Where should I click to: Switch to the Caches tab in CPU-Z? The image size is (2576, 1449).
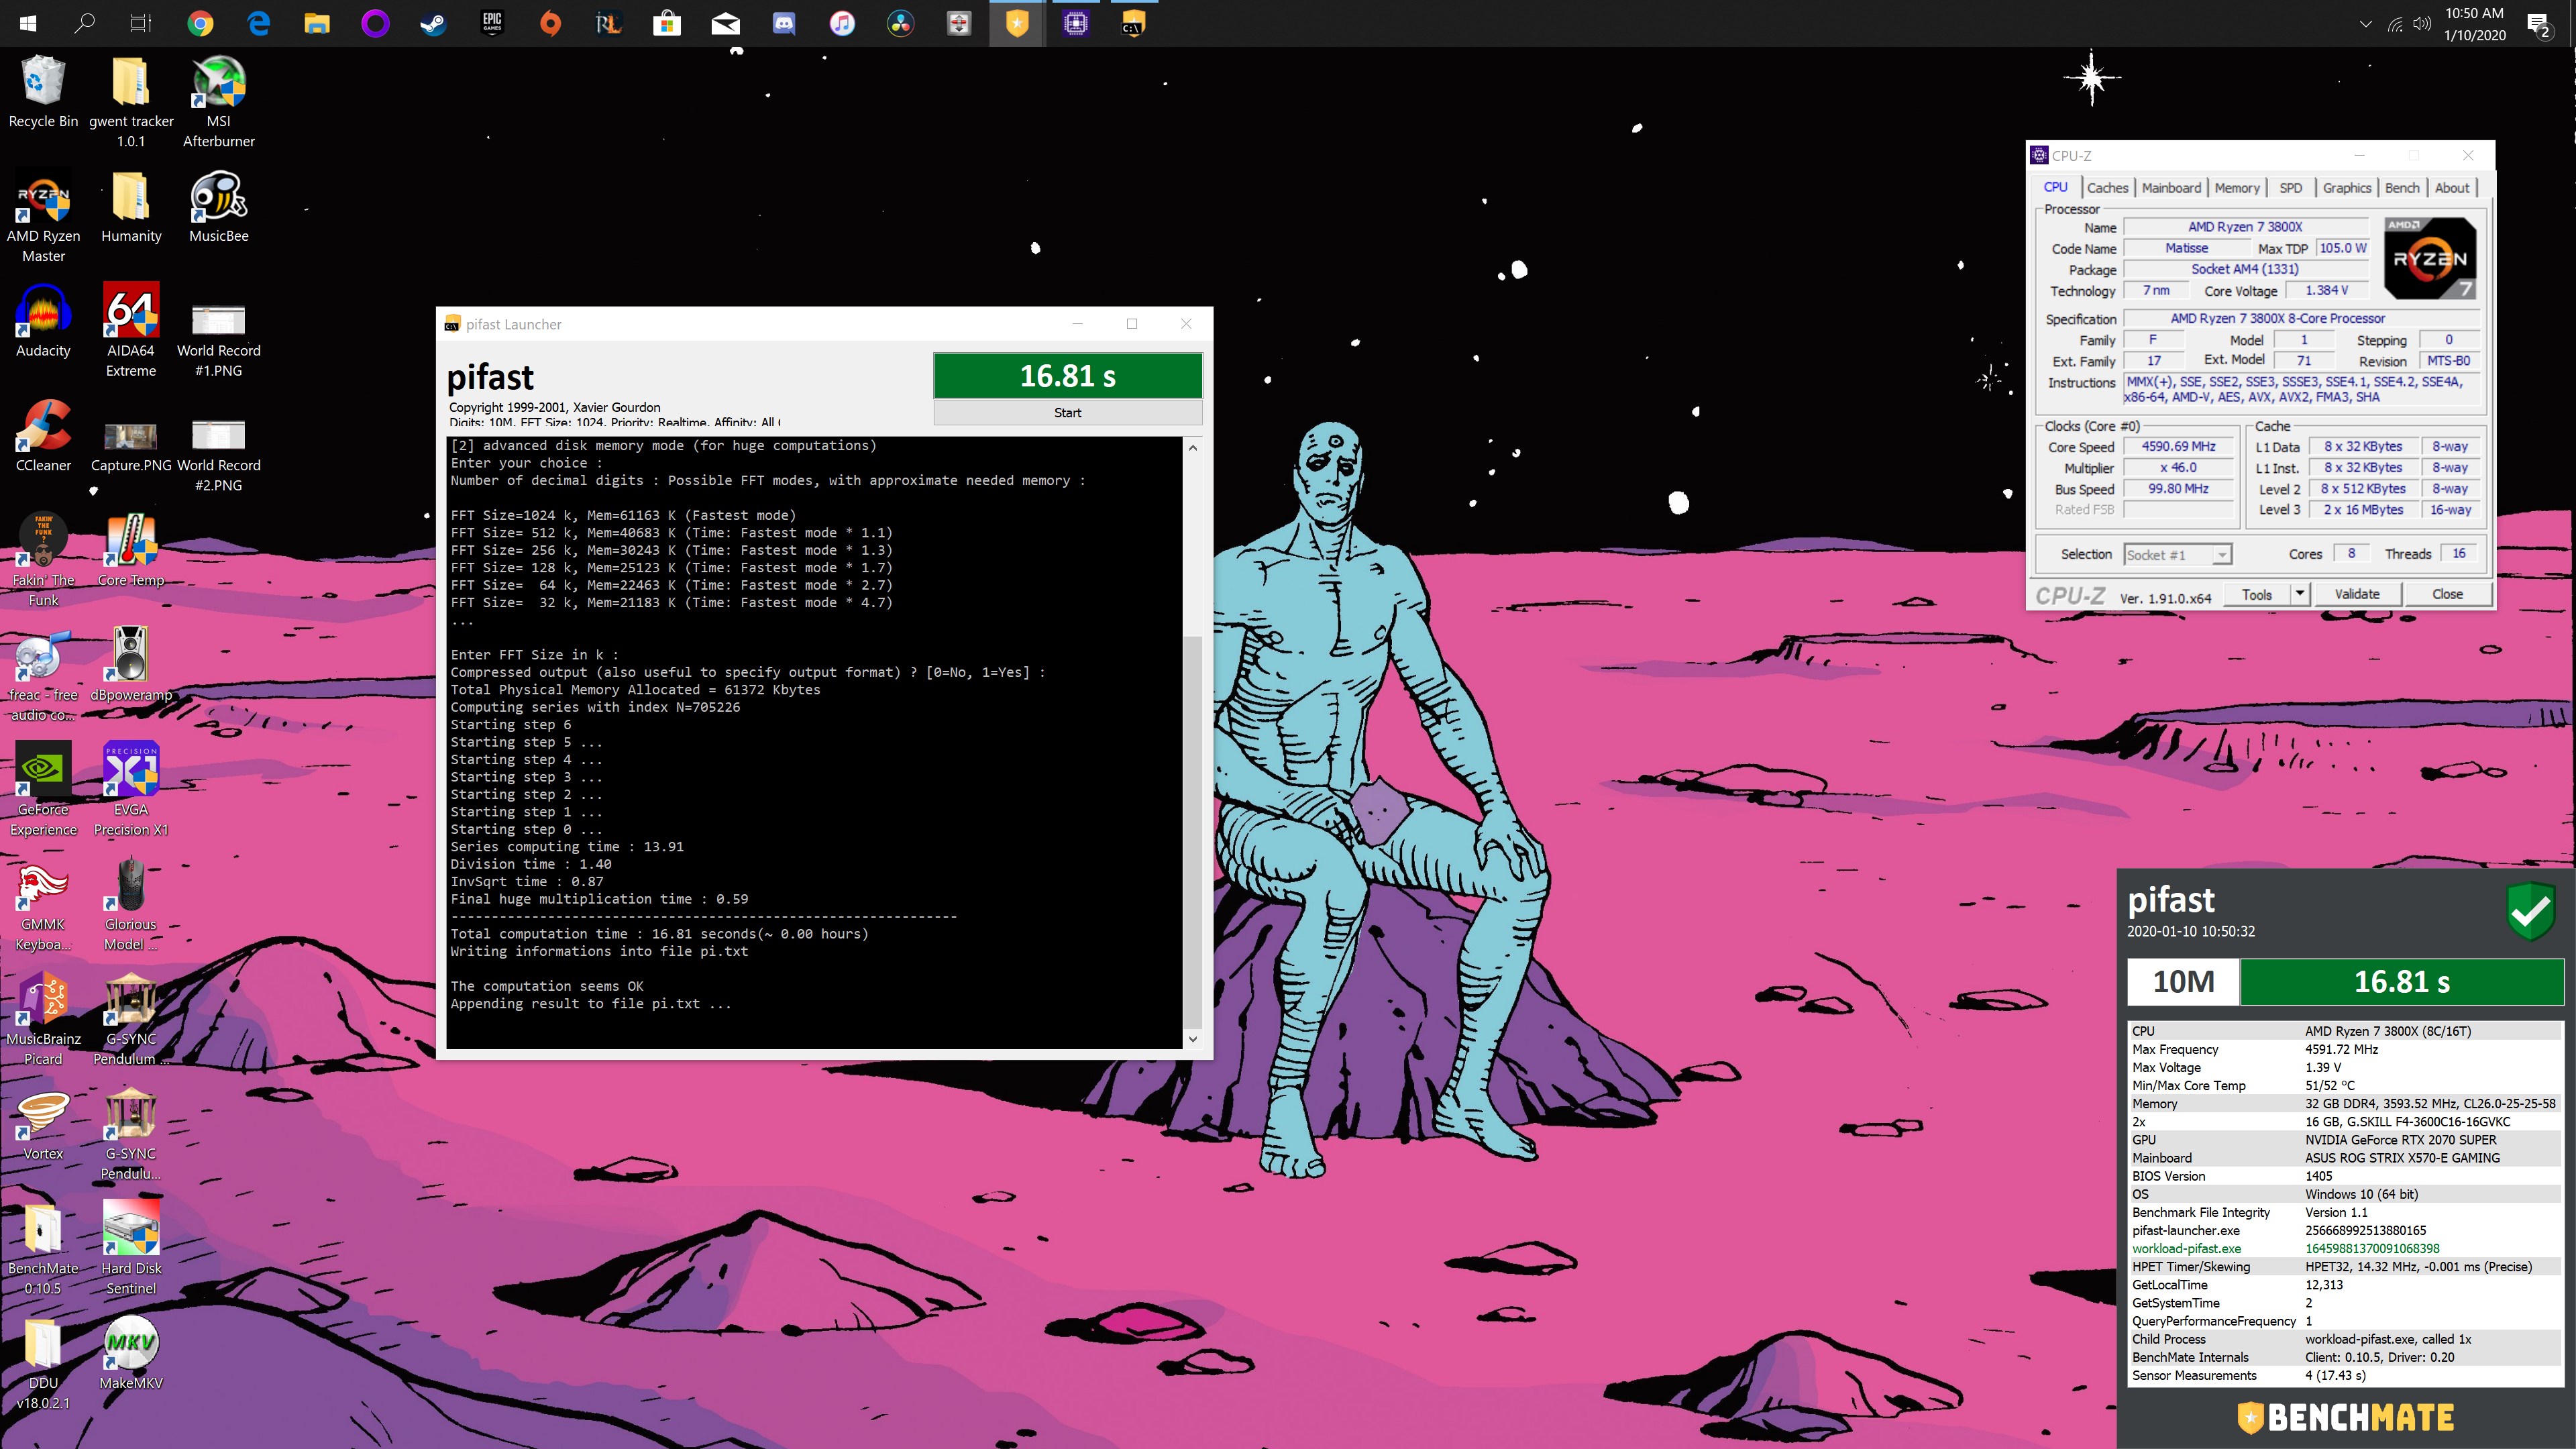[x=2107, y=188]
